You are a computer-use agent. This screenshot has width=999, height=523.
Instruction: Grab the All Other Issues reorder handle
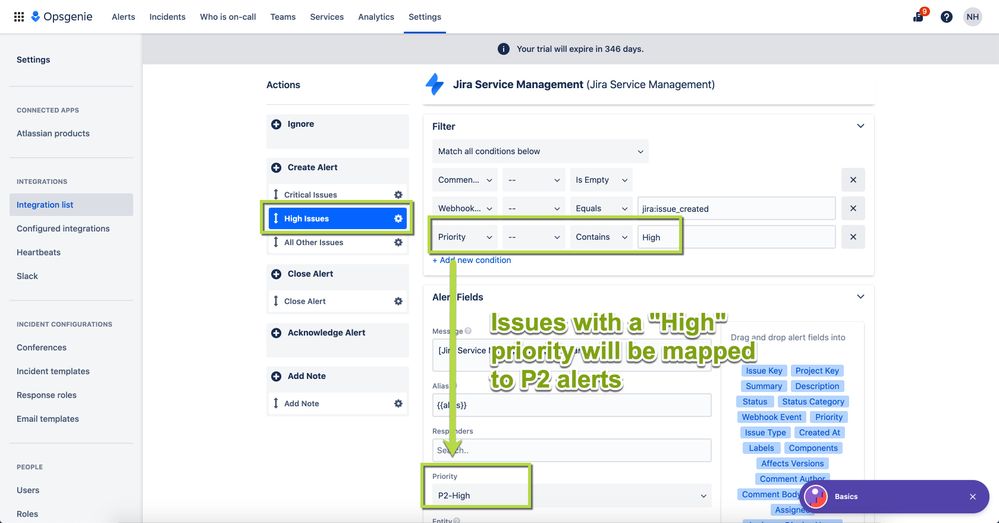point(276,242)
